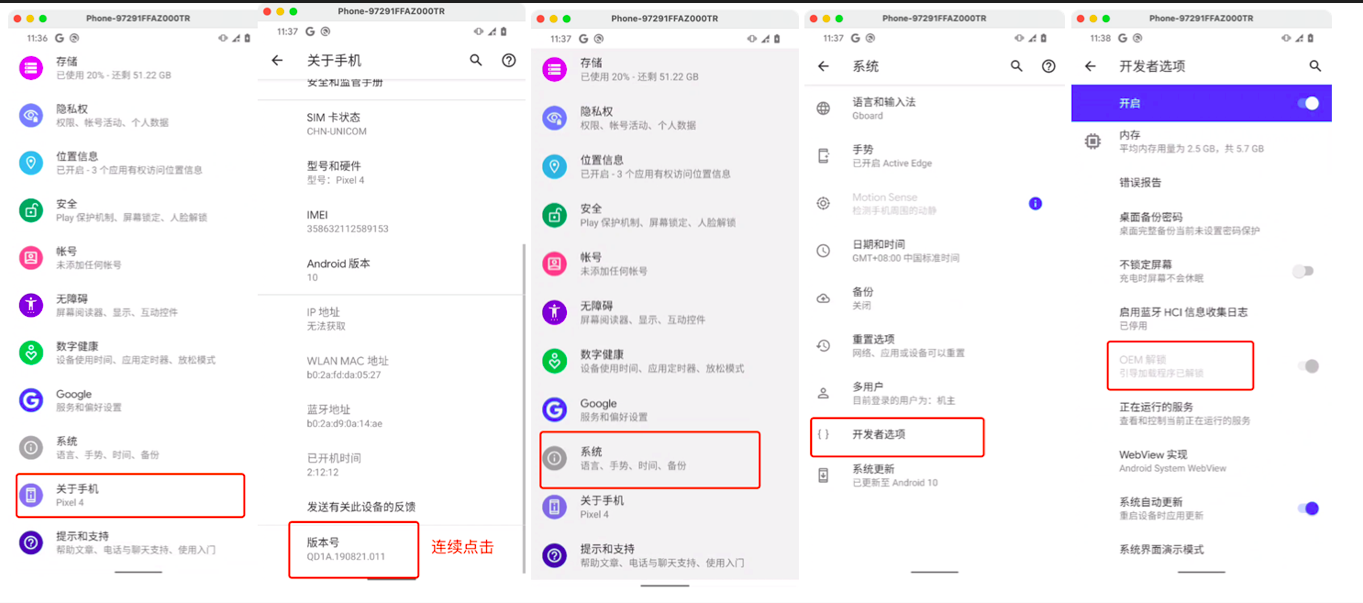The height and width of the screenshot is (603, 1363).
Task: Click the scrollbar in the 关于手机 window
Action: point(524,408)
